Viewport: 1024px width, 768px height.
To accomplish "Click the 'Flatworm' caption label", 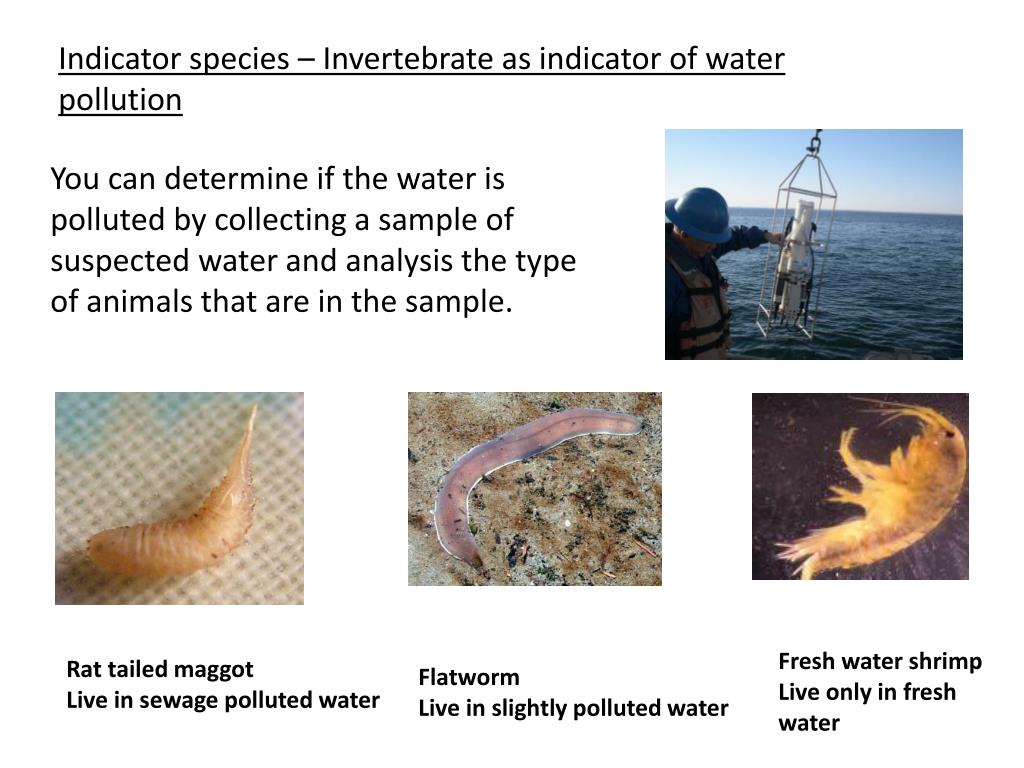I will (469, 677).
